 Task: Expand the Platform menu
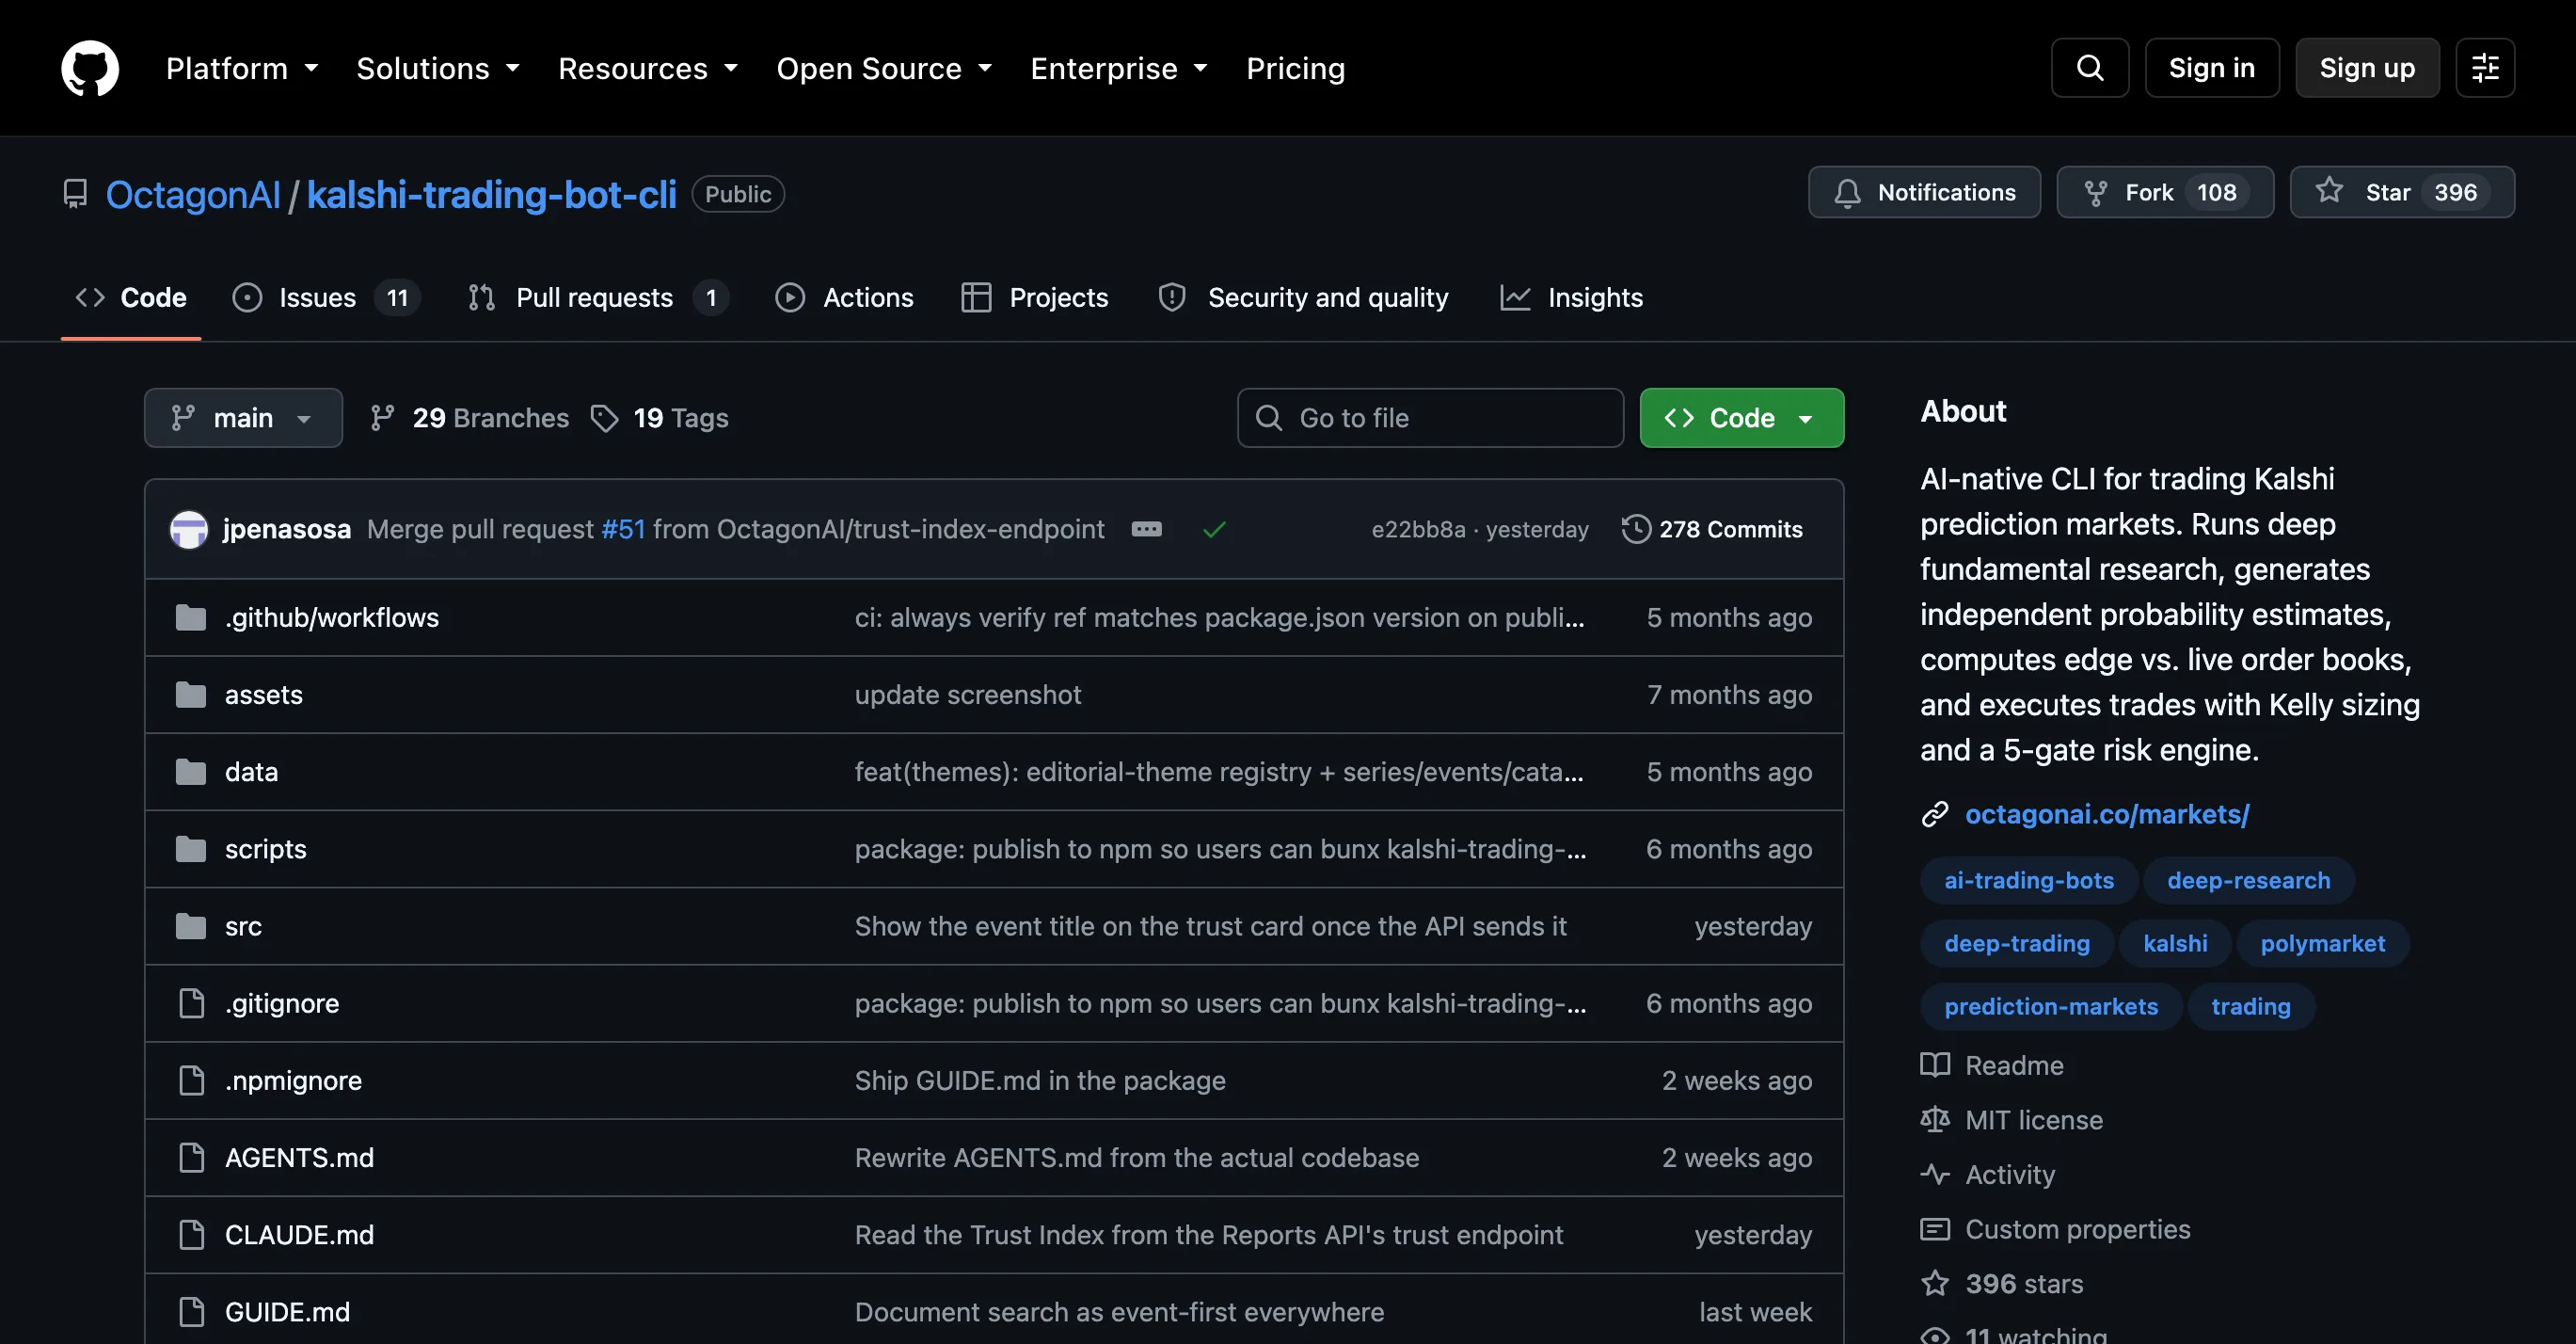242,68
